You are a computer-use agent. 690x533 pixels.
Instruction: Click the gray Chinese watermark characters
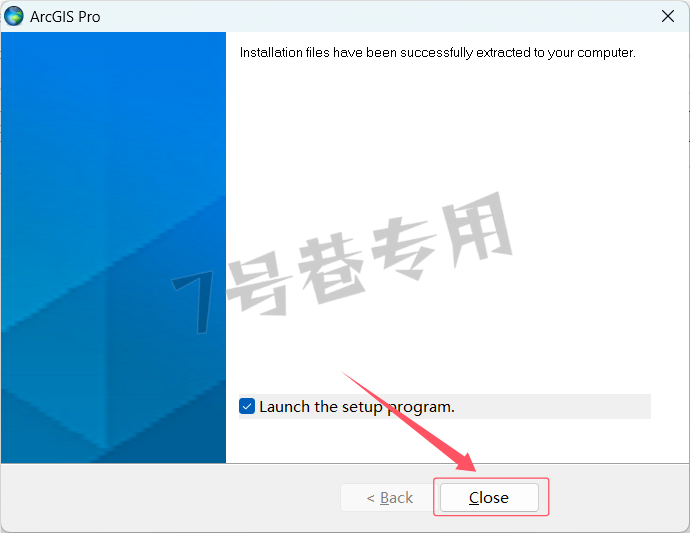point(370,253)
